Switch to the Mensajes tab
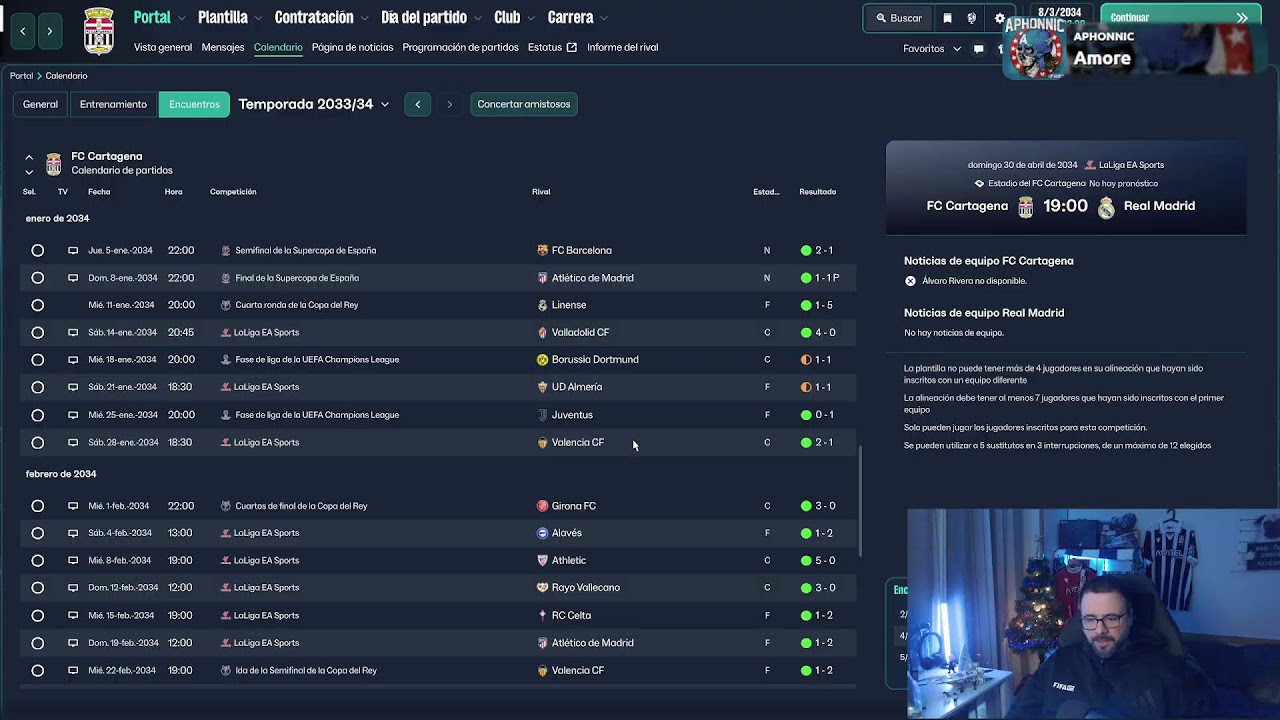The width and height of the screenshot is (1280, 720). point(223,47)
